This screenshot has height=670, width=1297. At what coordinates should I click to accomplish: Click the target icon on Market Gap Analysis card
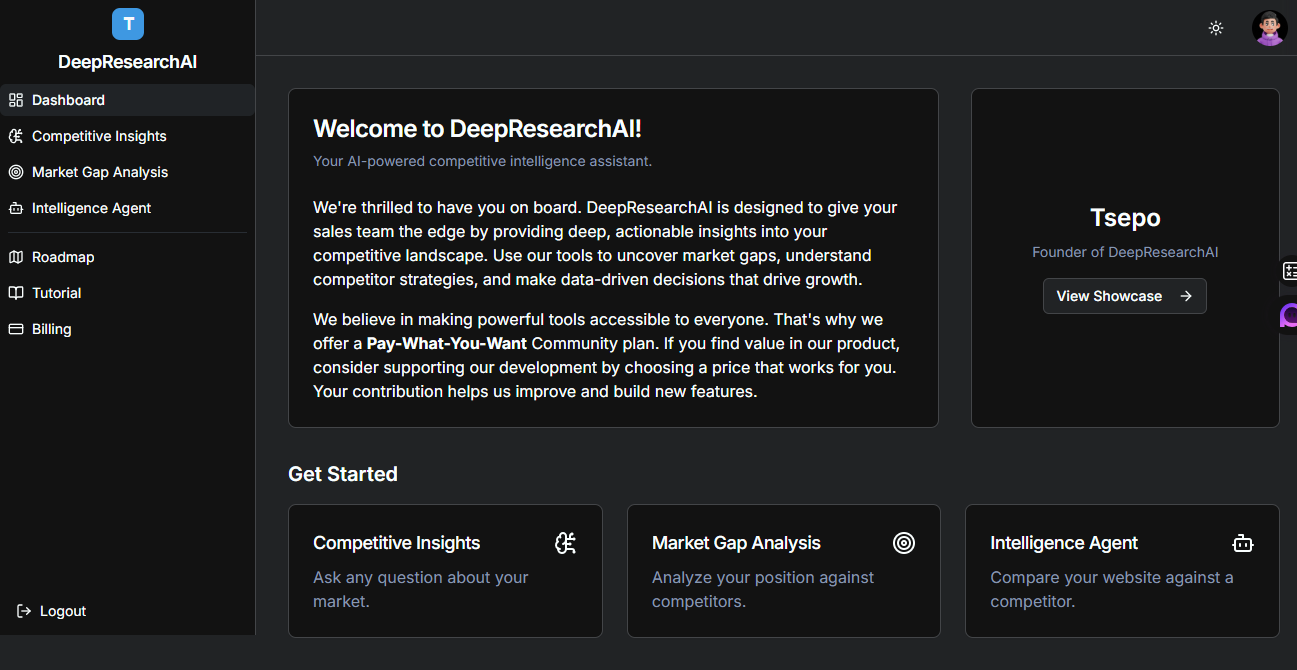904,542
